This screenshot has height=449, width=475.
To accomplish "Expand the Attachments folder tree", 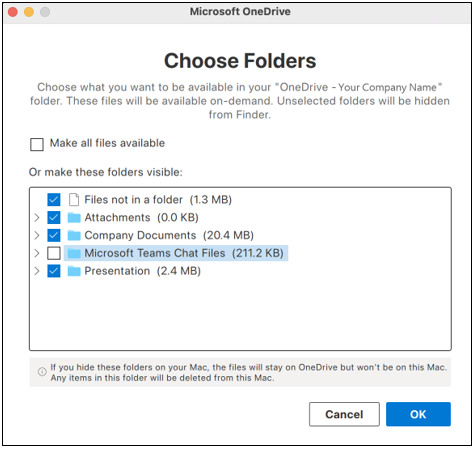I will 37,218.
